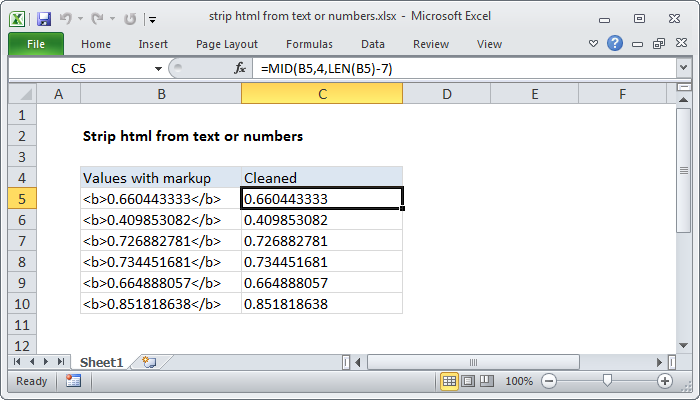
Task: Click the 'Values with markup' header cell
Action: click(x=161, y=178)
